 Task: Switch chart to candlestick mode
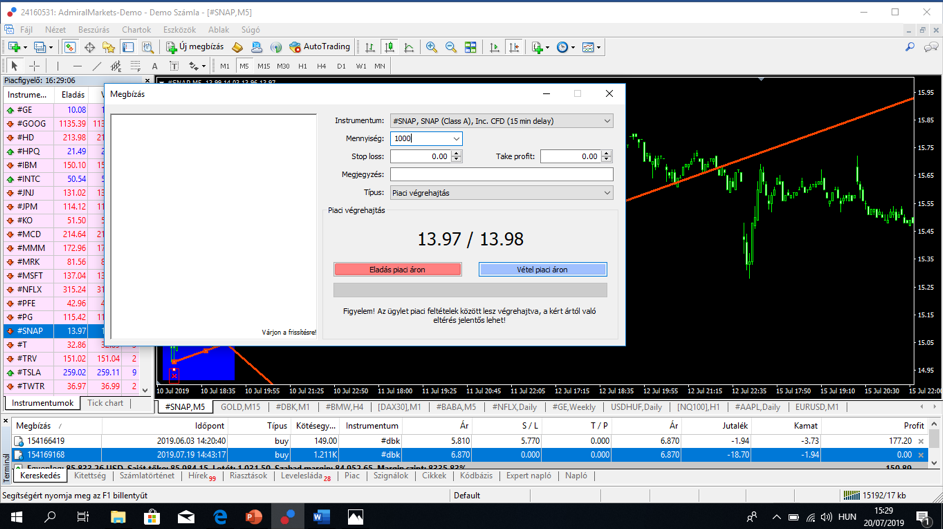tap(390, 47)
